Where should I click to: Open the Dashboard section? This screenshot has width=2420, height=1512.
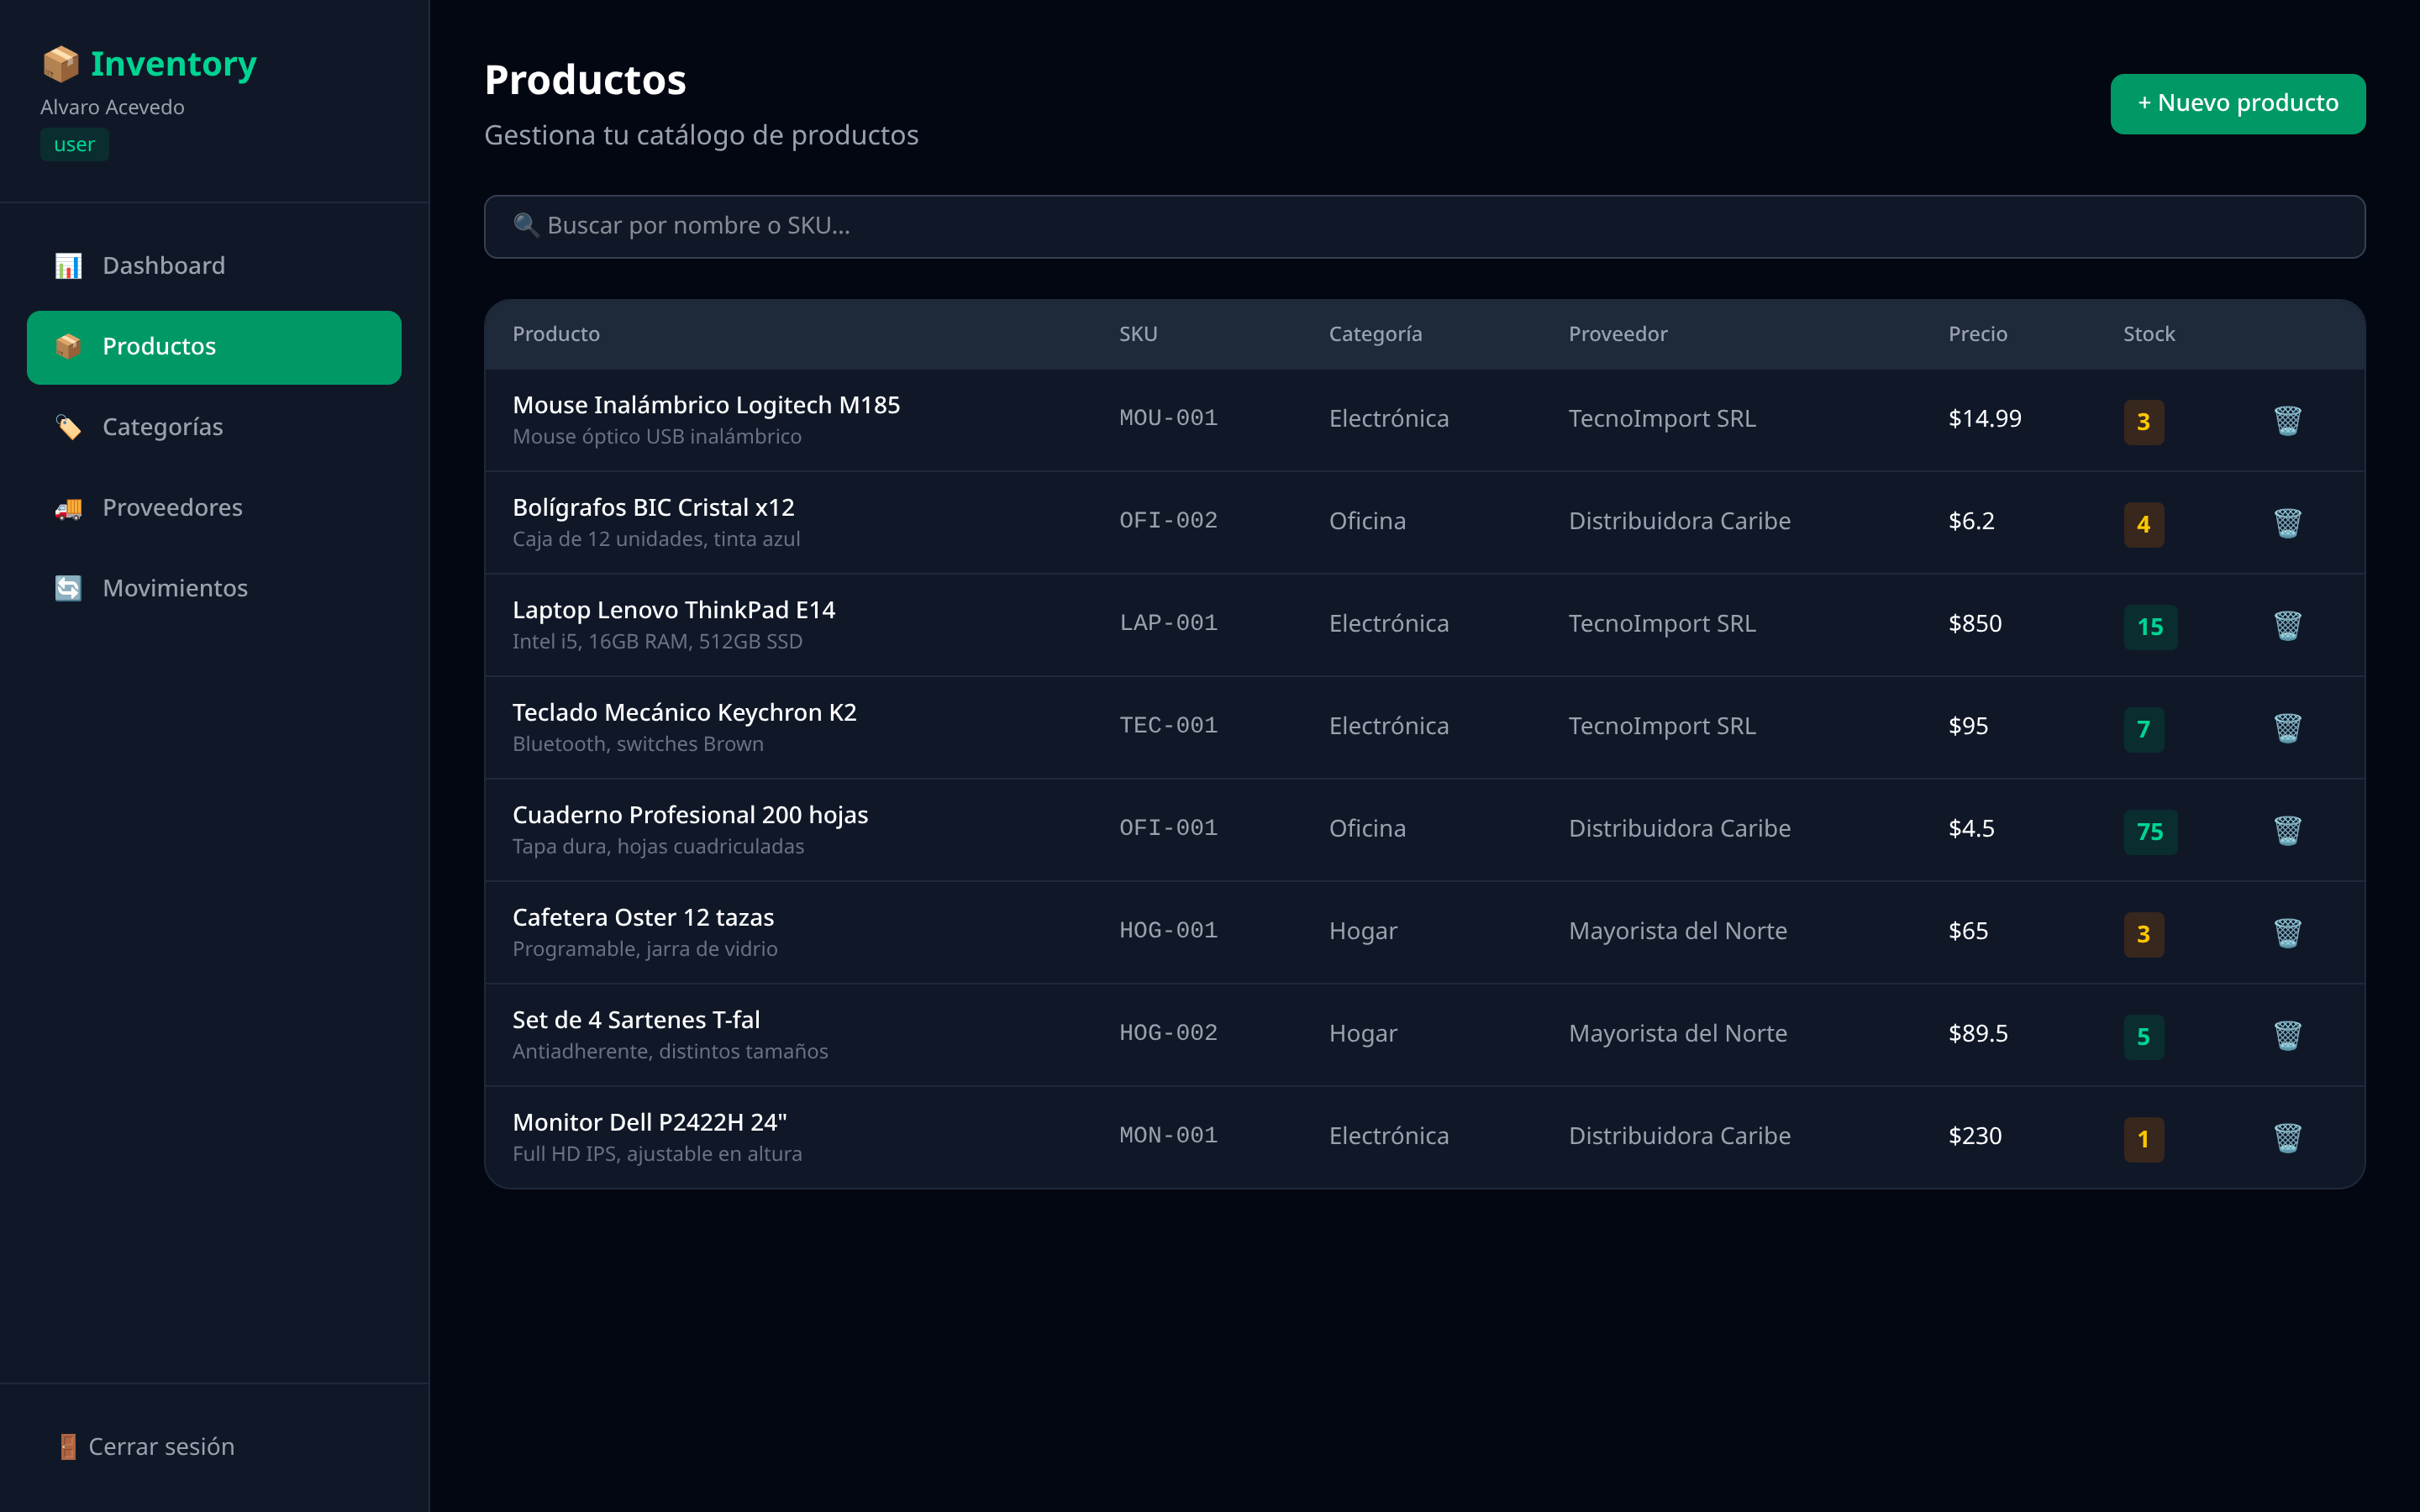click(x=214, y=266)
